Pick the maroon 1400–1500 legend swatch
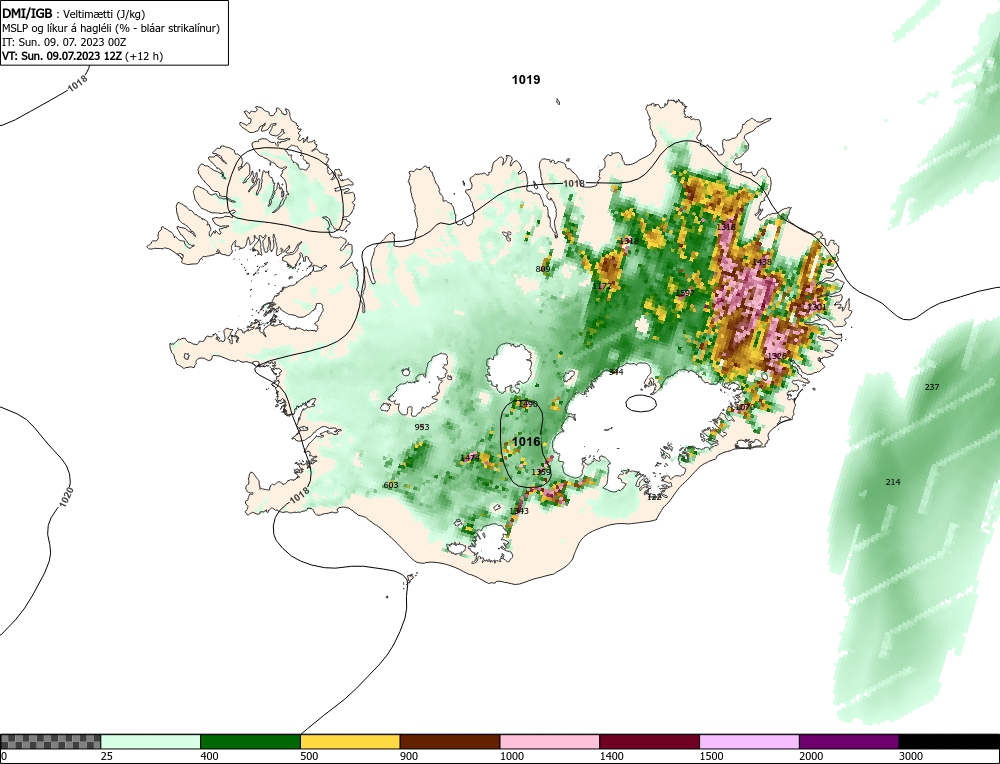This screenshot has height=764, width=1000. pos(649,741)
